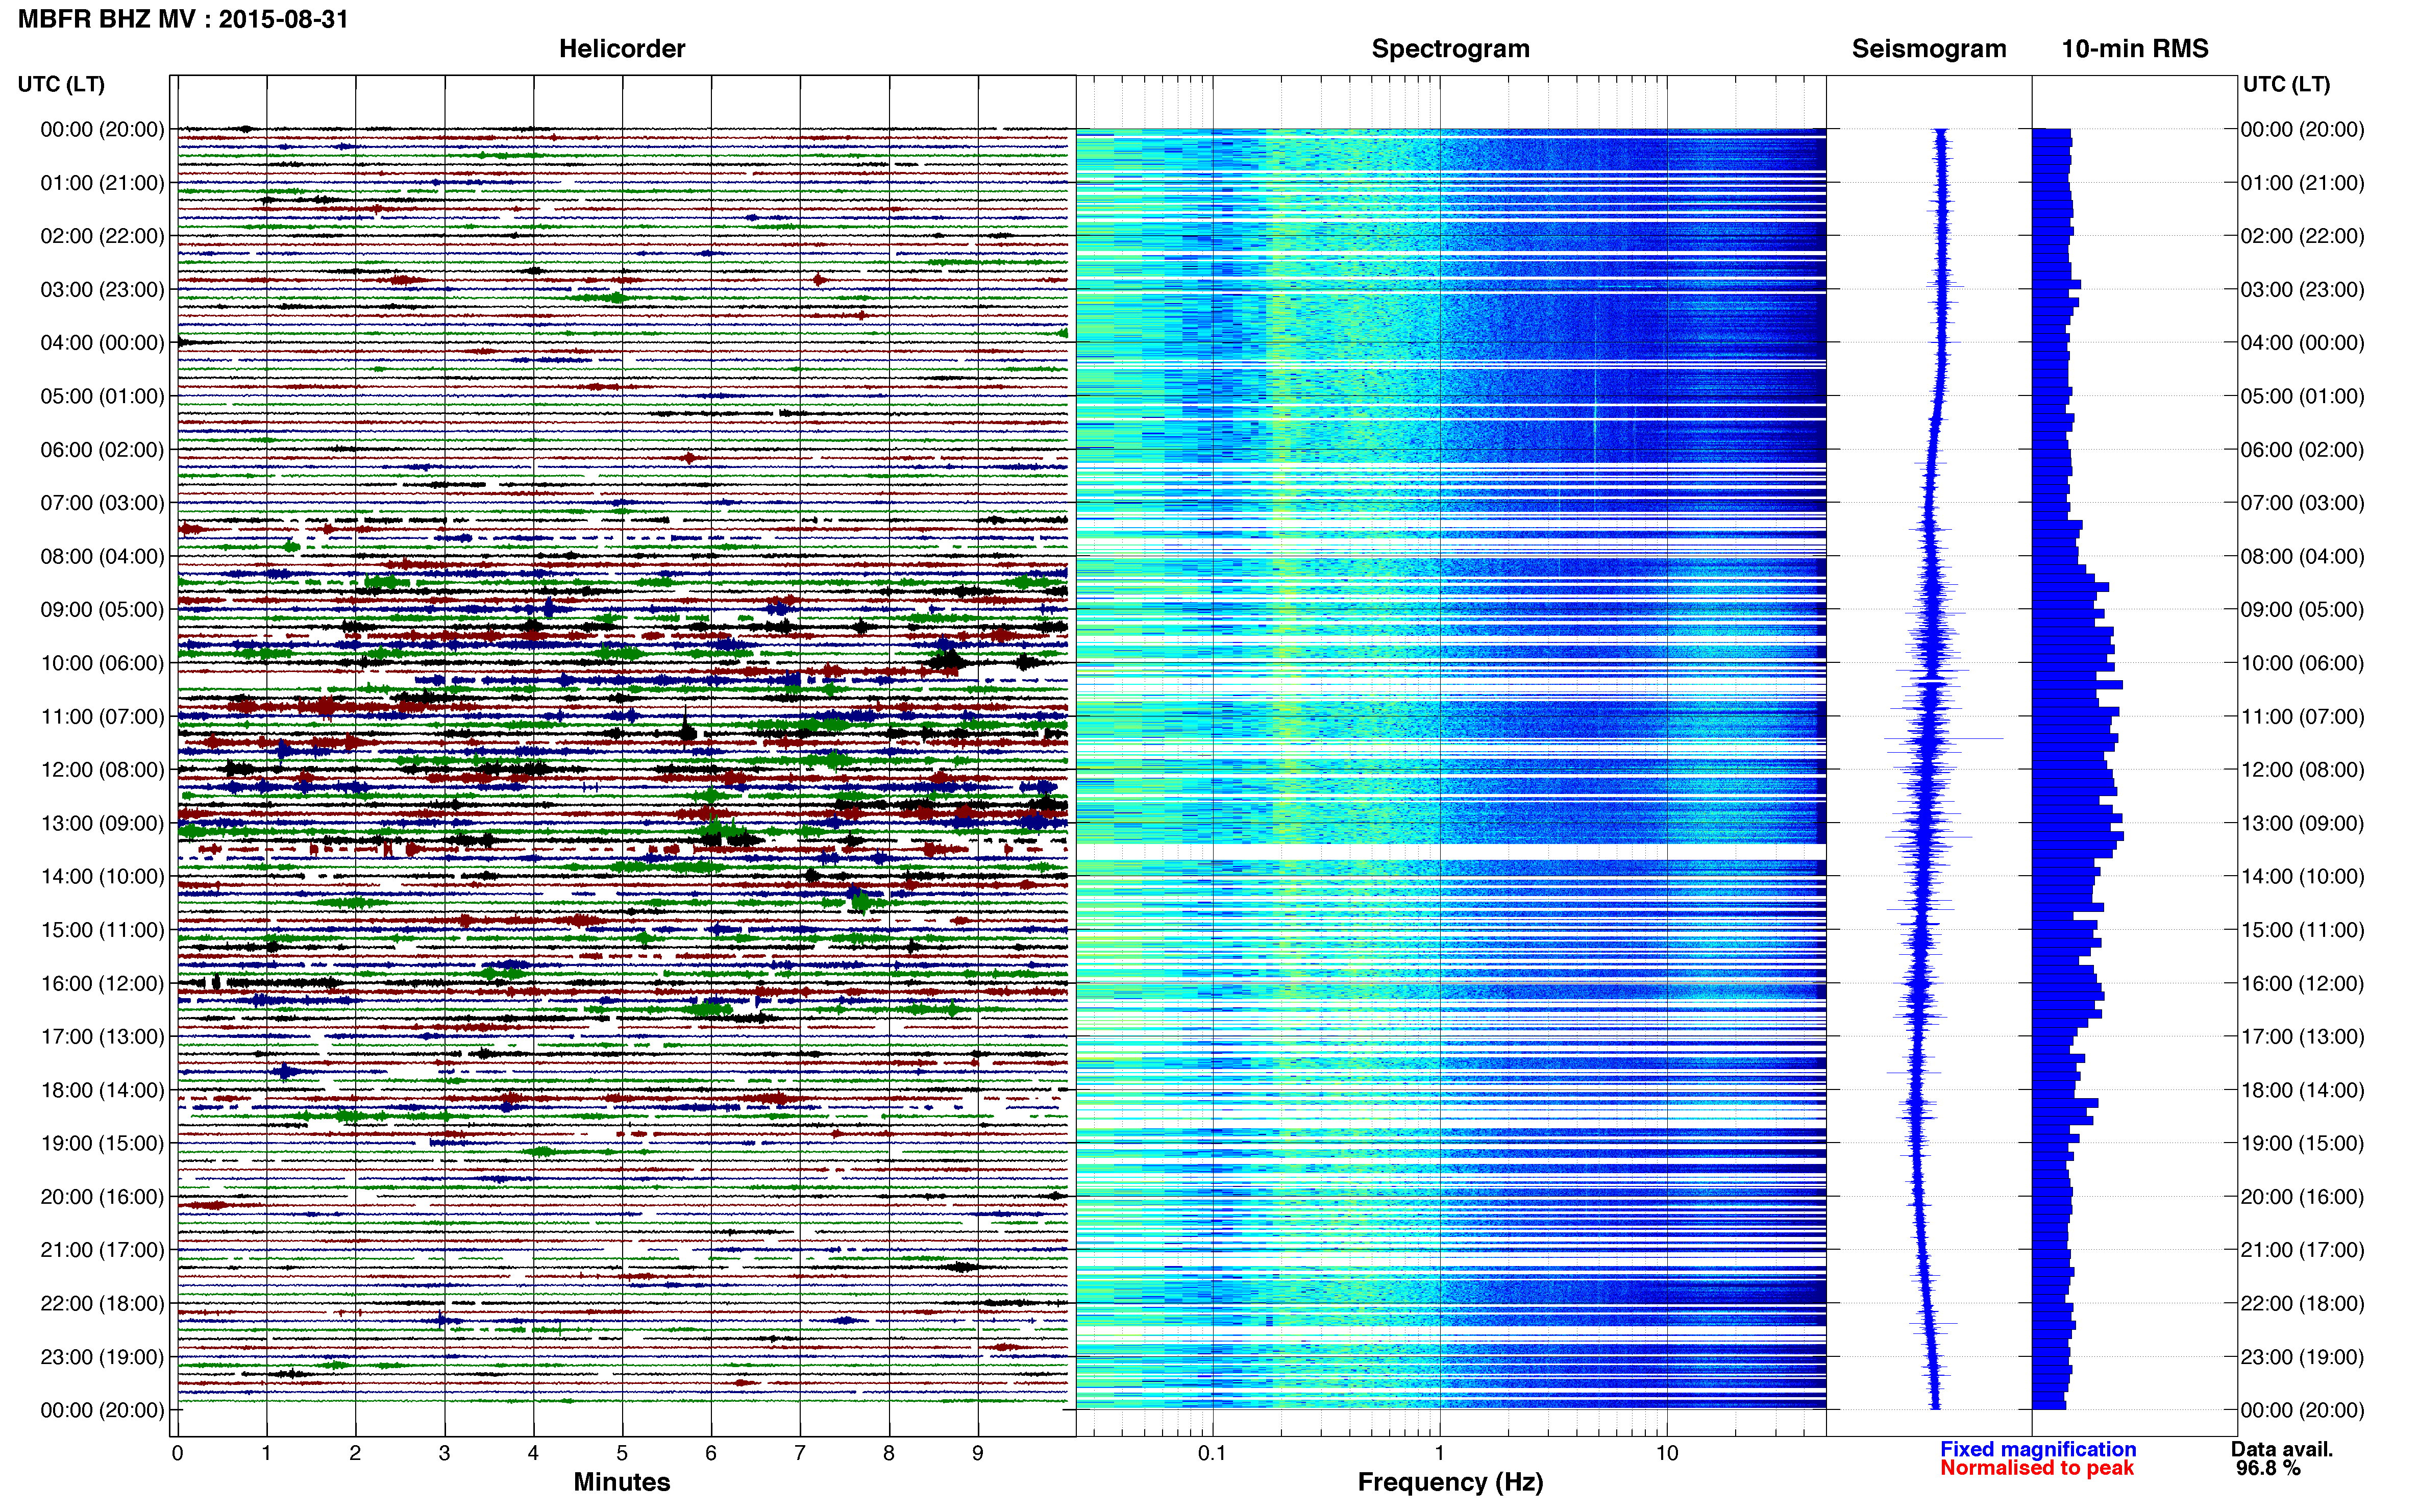Viewport: 2419px width, 1512px height.
Task: Click the '17:00 (13:00)' label on the RMS axis
Action: (x=2302, y=1037)
